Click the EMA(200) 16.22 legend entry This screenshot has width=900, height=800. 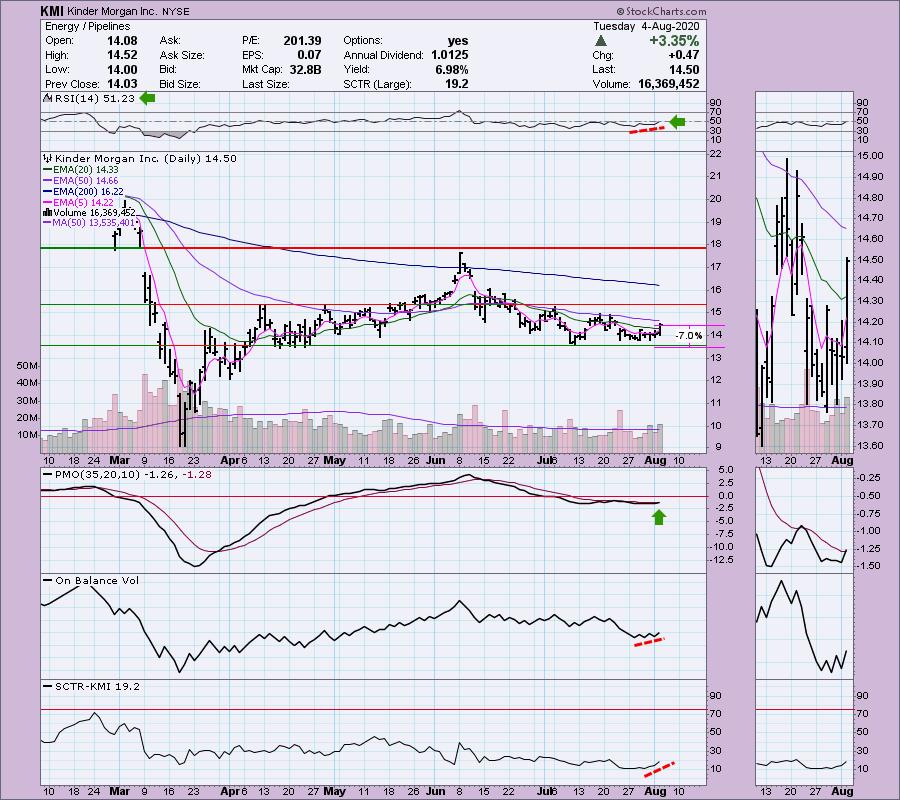pos(83,192)
